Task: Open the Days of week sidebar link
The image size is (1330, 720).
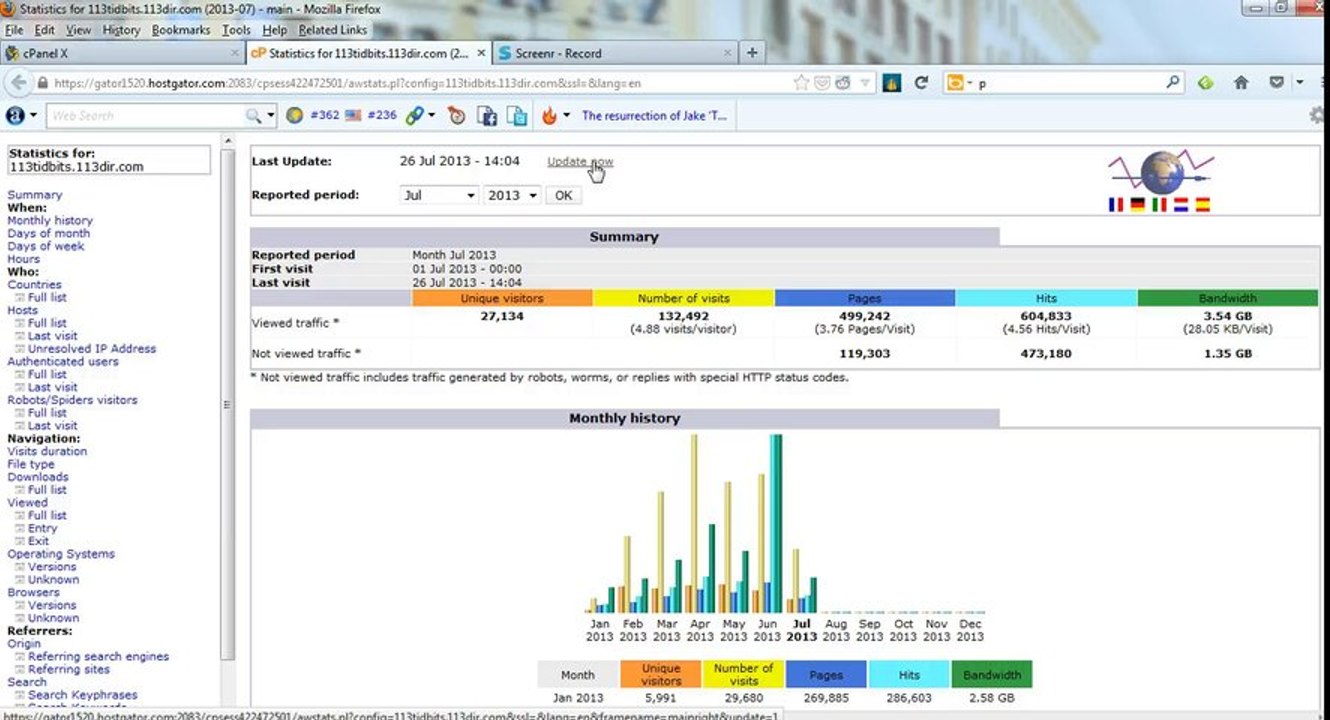Action: [46, 246]
